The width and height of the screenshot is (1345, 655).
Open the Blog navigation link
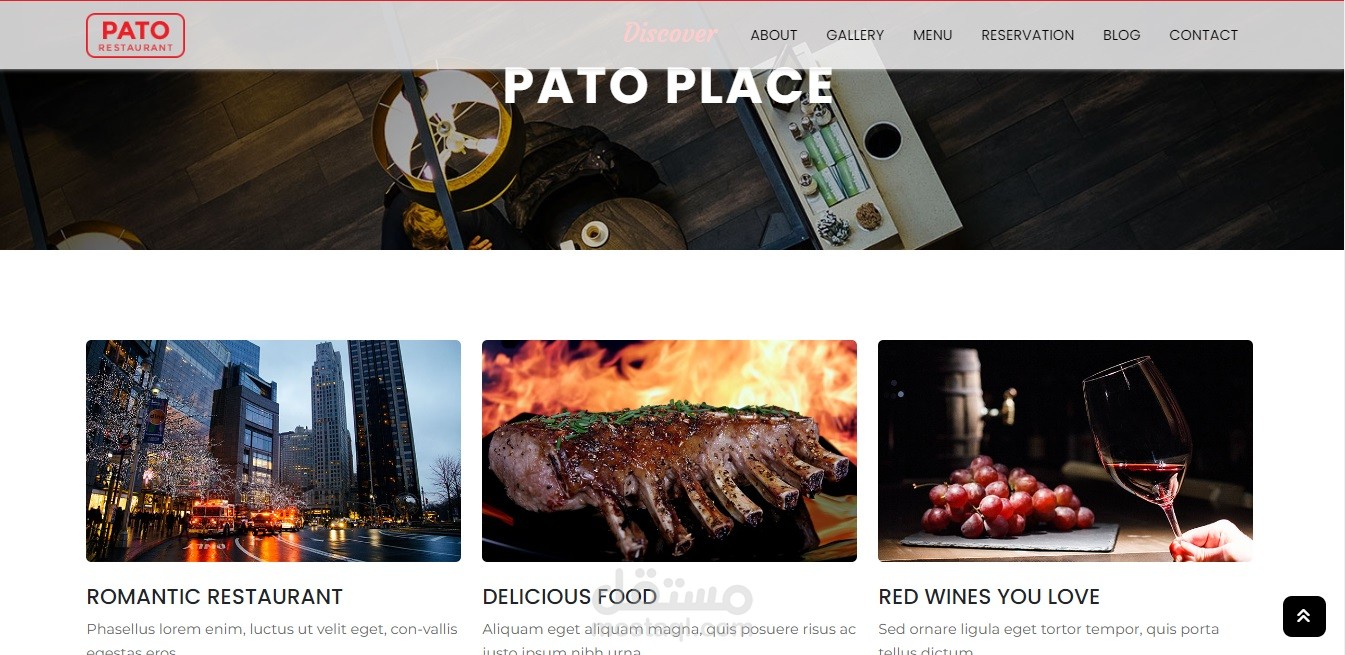point(1121,35)
